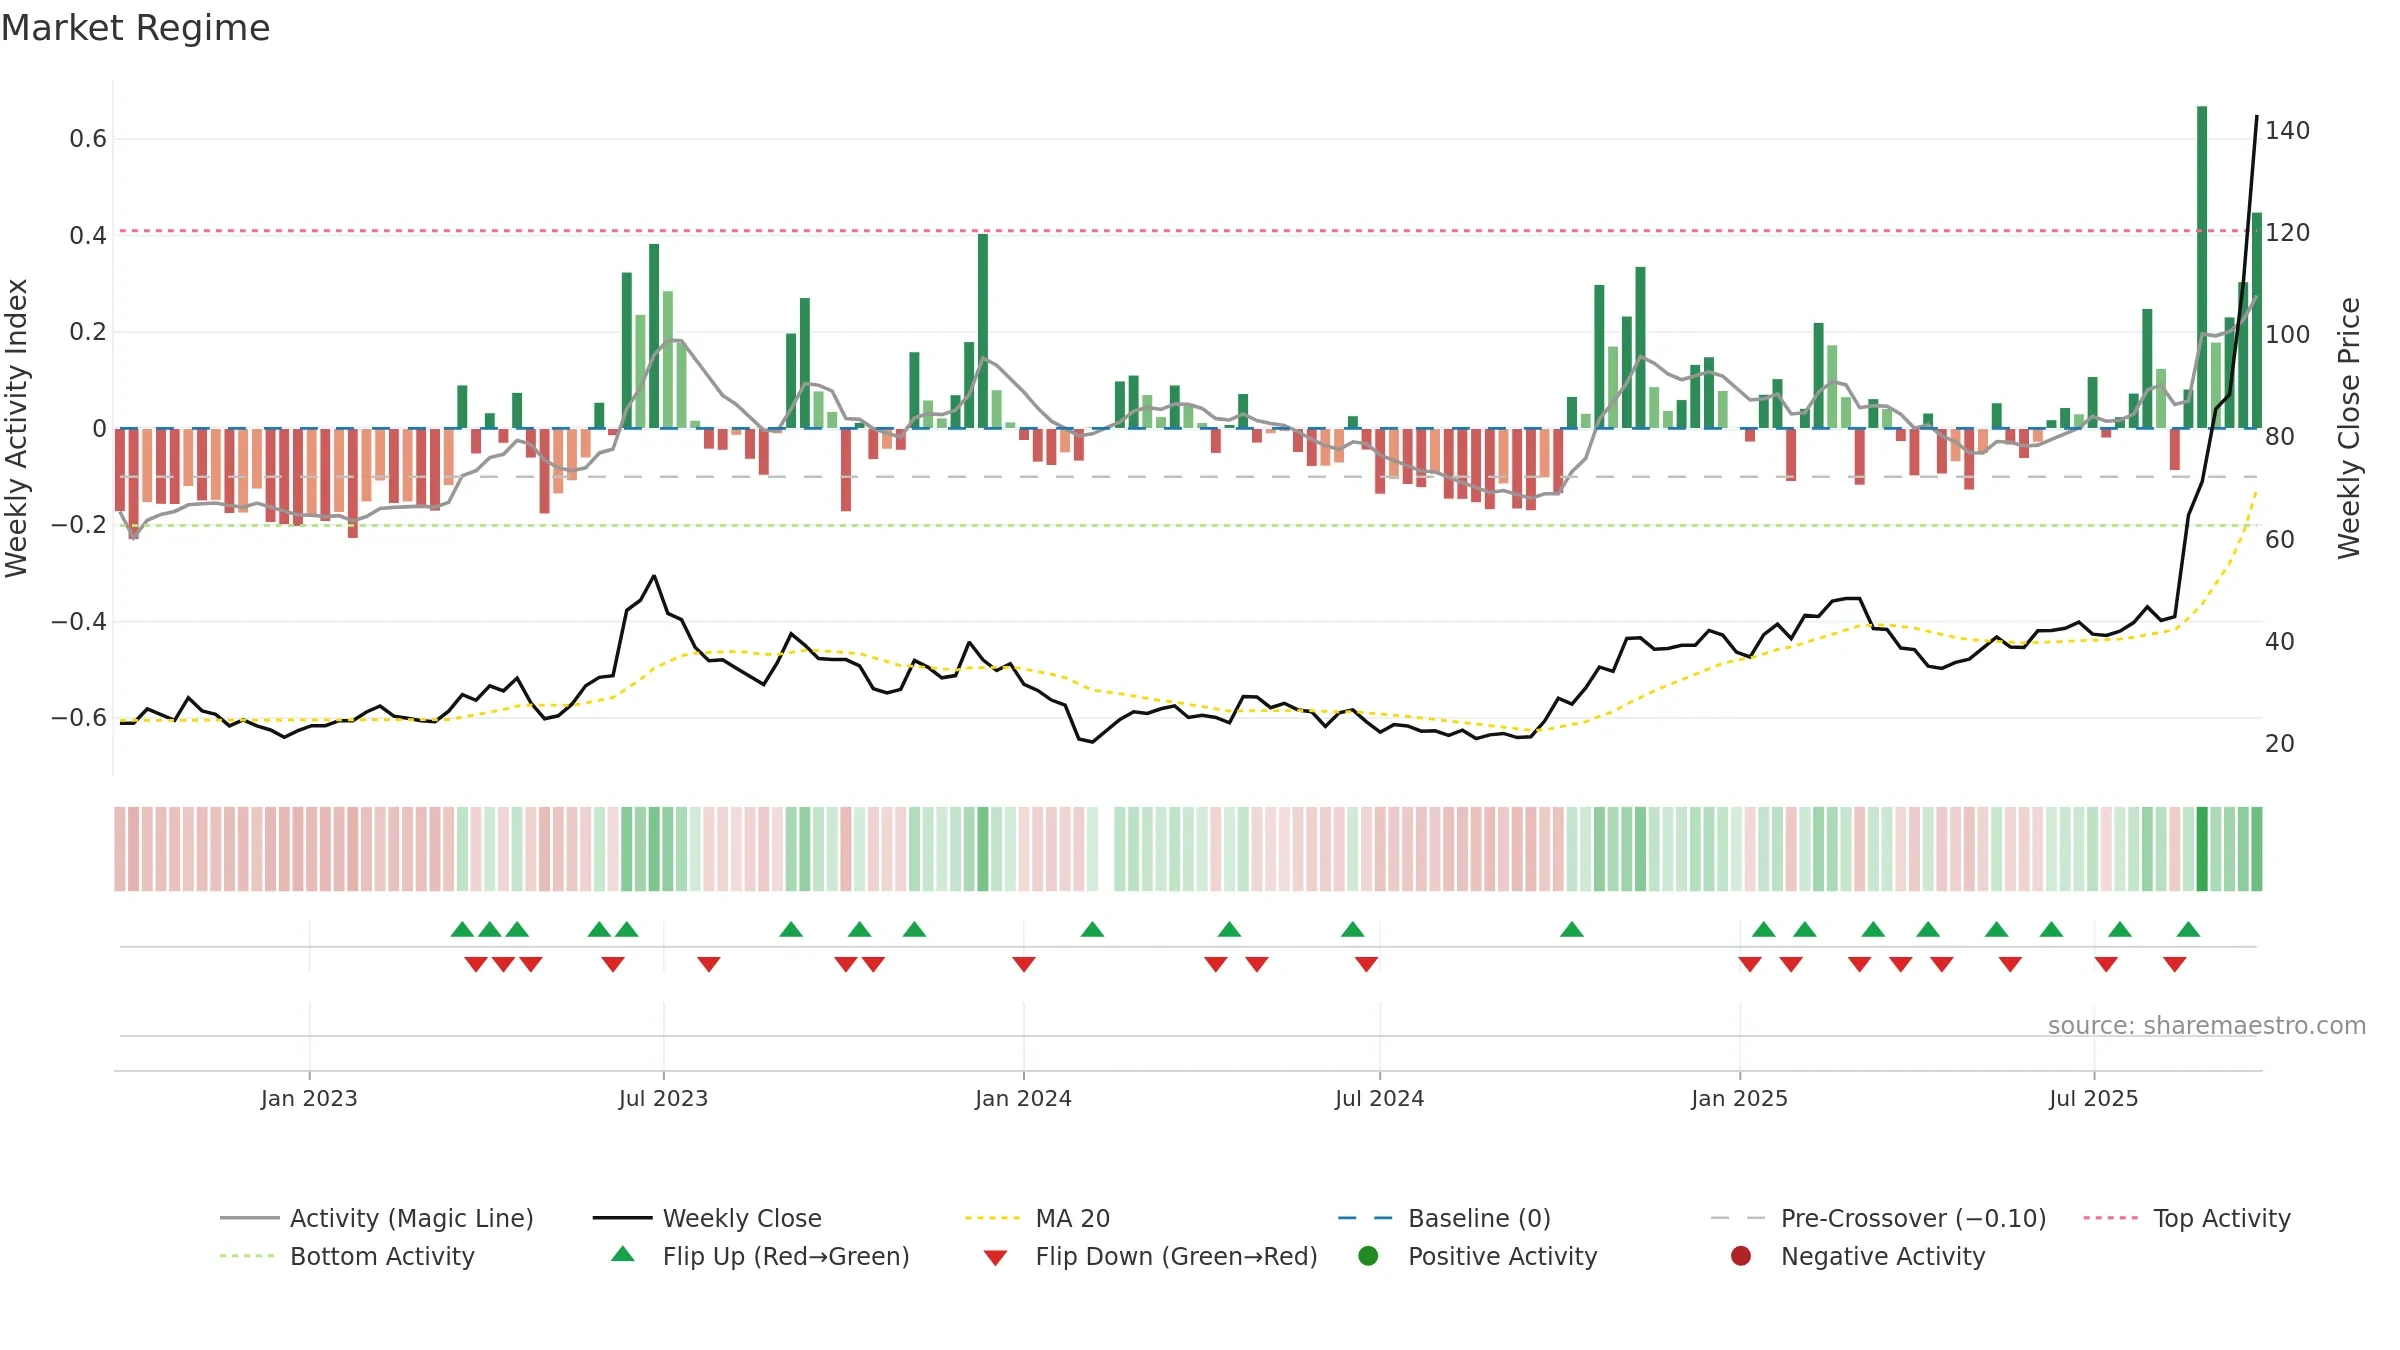Viewport: 2400px width, 1350px height.
Task: Click the red Flip Down triangle in the legend
Action: [995, 1258]
